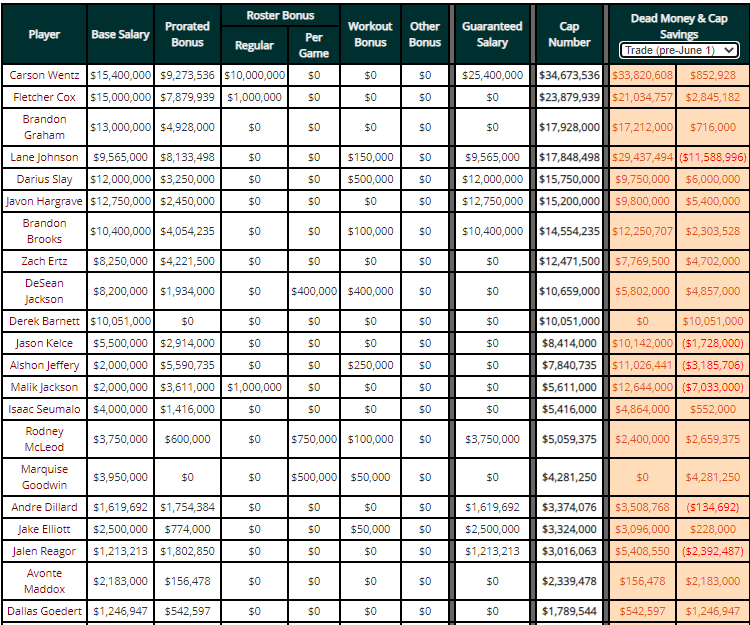Click Carson Wentz's $34,673,536 cap number cell
Screen dimensions: 750x625
click(569, 75)
